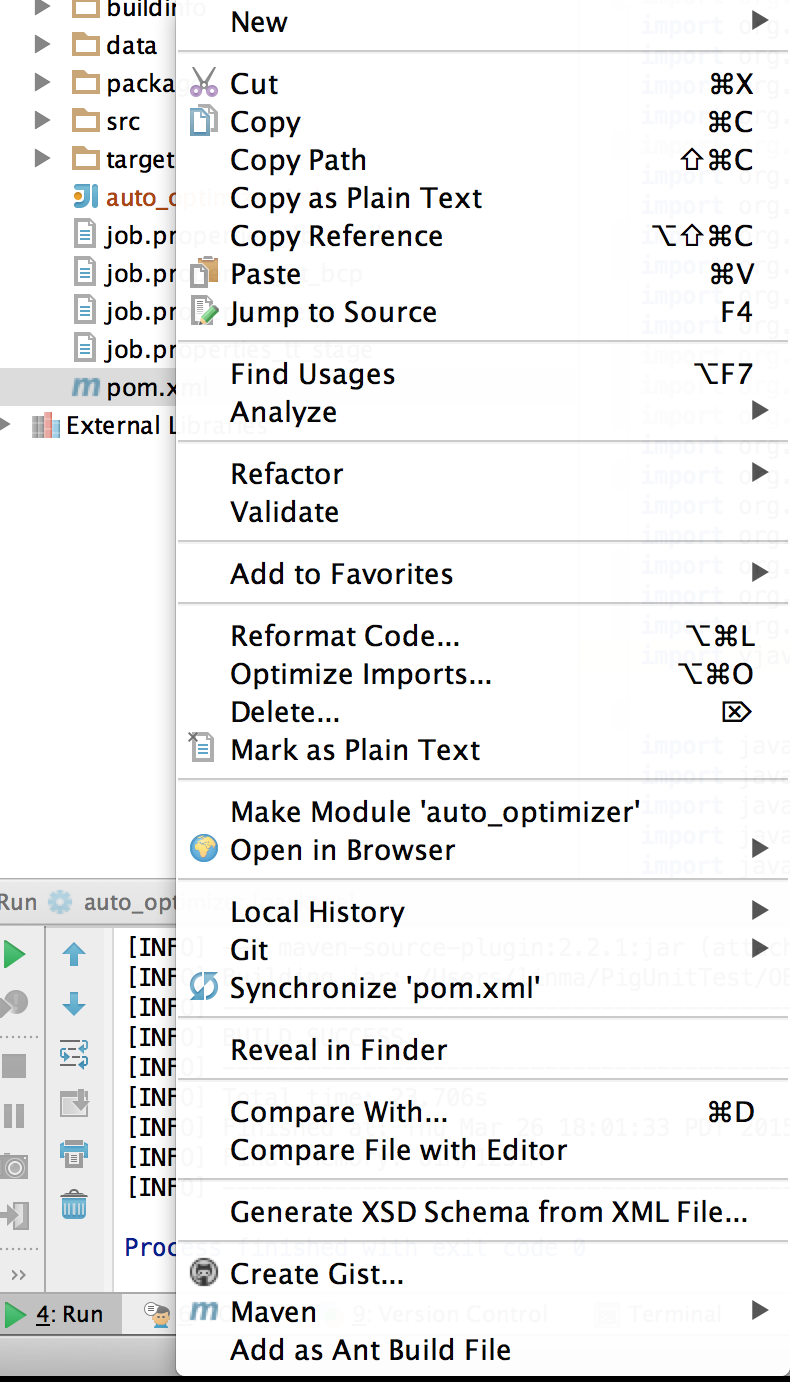Choose Jump to Source entry

[482, 312]
